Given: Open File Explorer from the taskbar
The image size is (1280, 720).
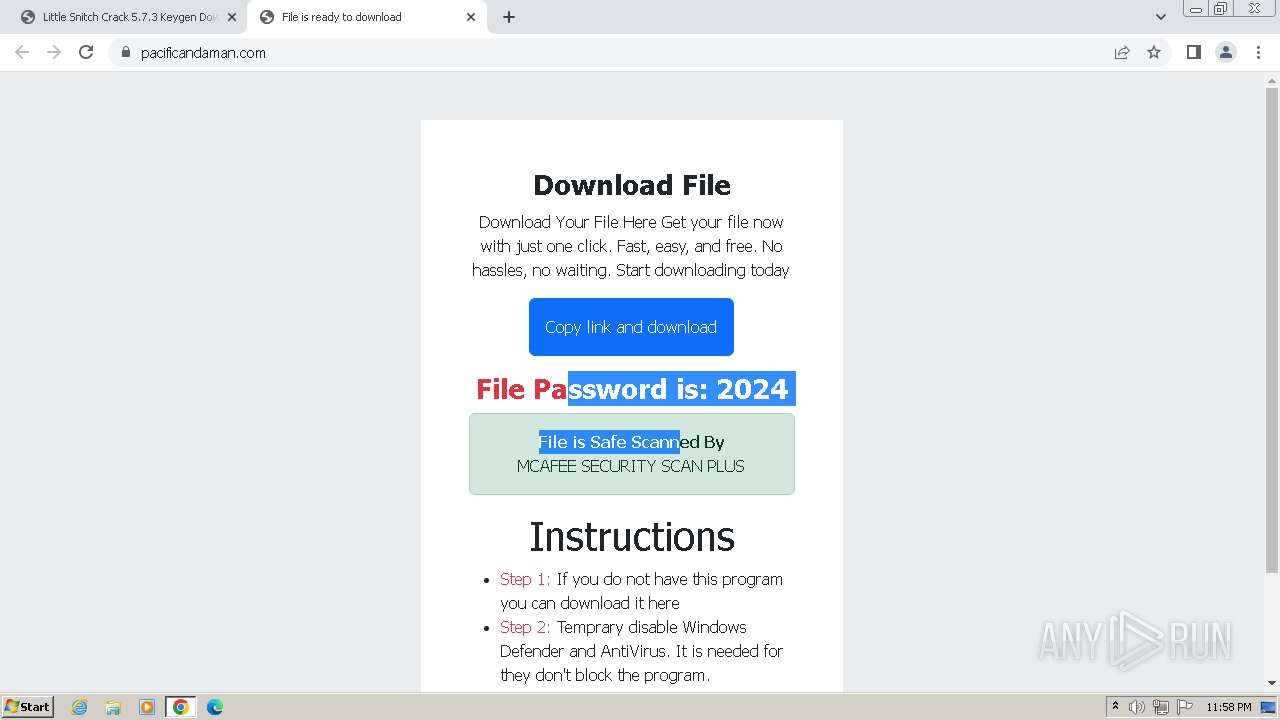Looking at the screenshot, I should (113, 707).
